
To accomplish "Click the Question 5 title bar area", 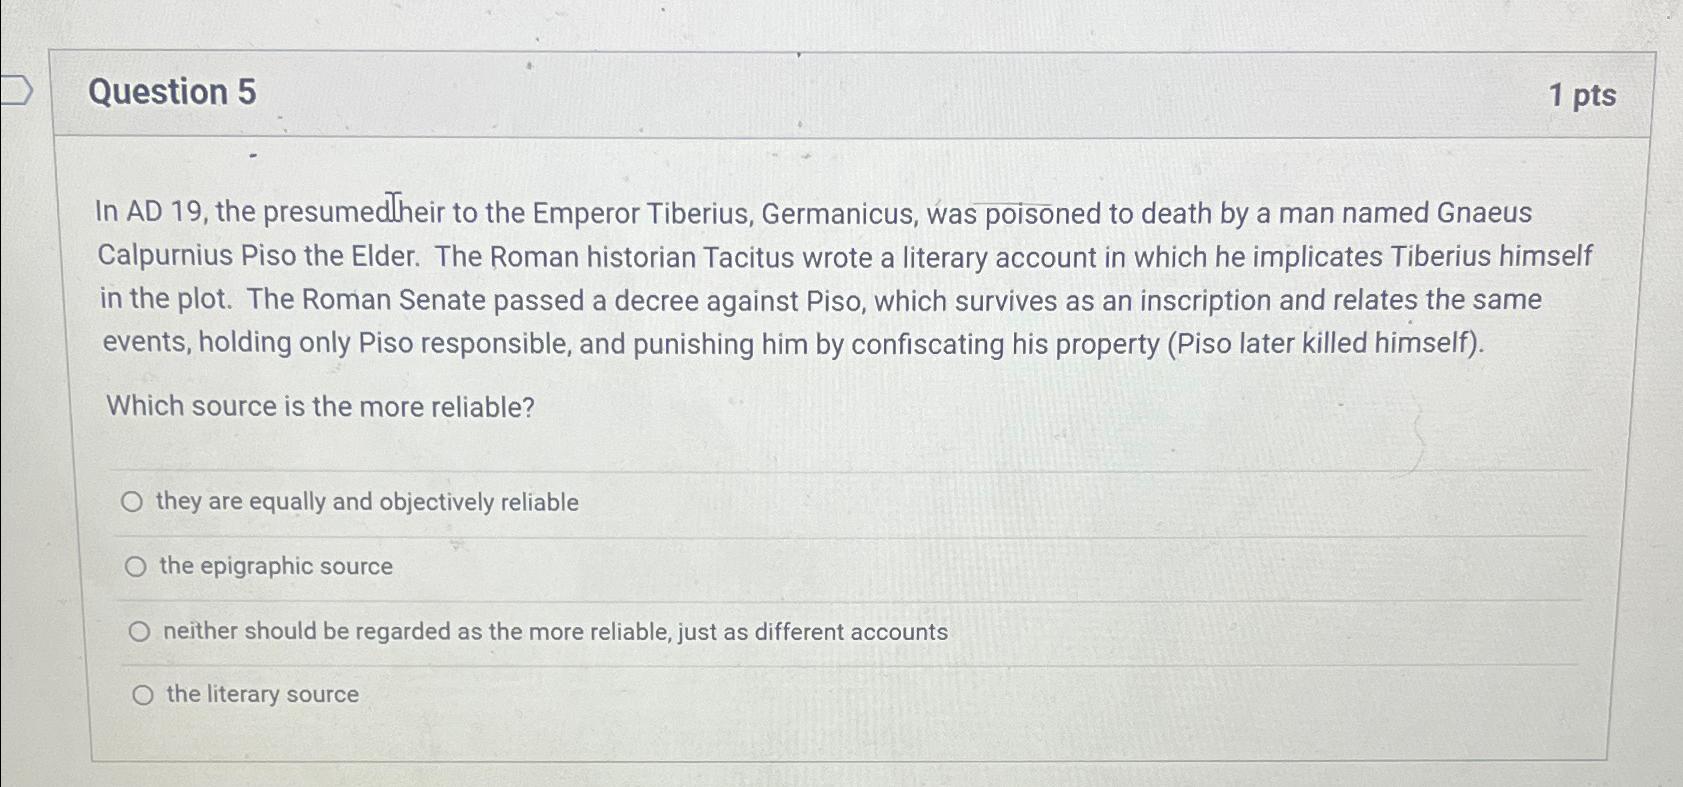I will (800, 92).
